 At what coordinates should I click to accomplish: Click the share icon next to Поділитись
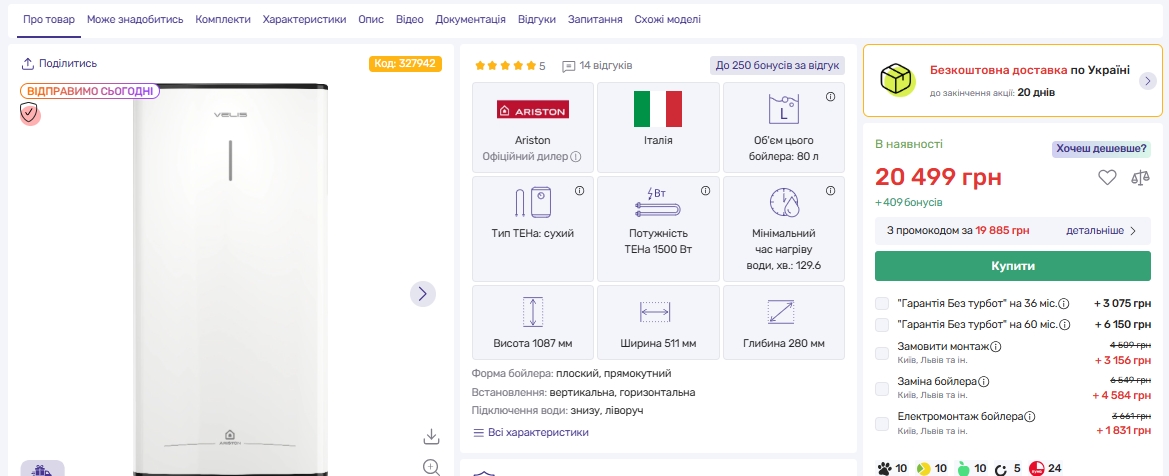point(28,64)
